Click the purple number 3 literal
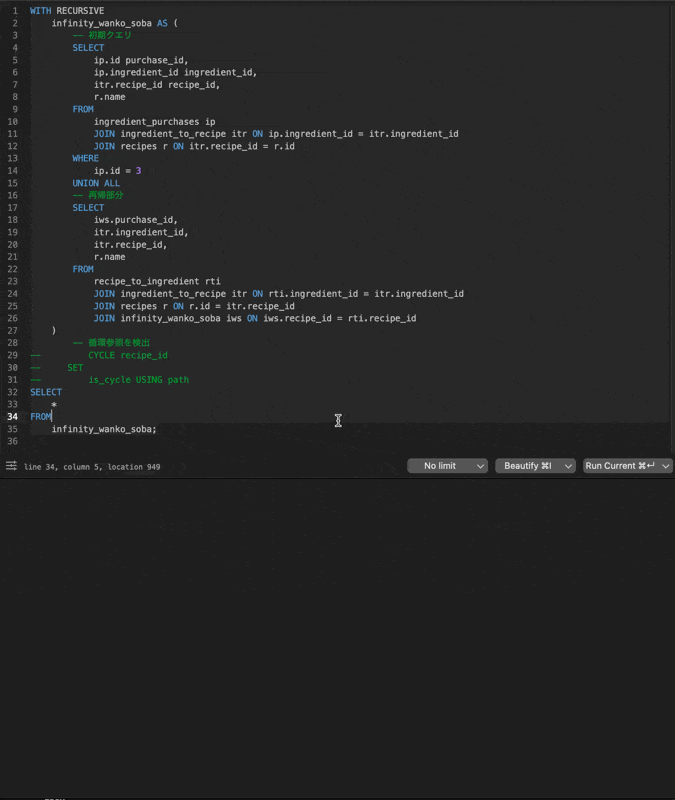Image resolution: width=675 pixels, height=800 pixels. click(x=138, y=171)
